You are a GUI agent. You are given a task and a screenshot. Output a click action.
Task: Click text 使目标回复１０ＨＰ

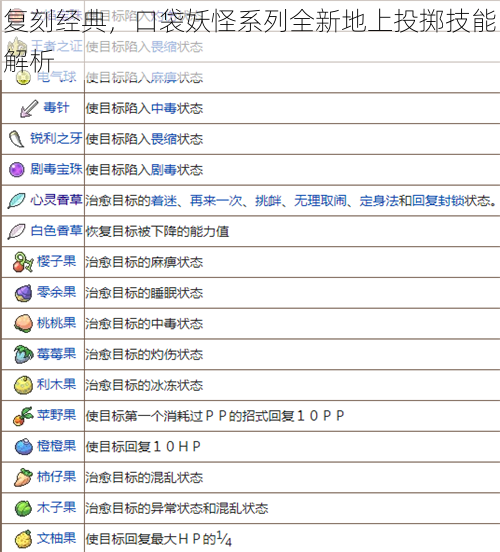(x=143, y=447)
